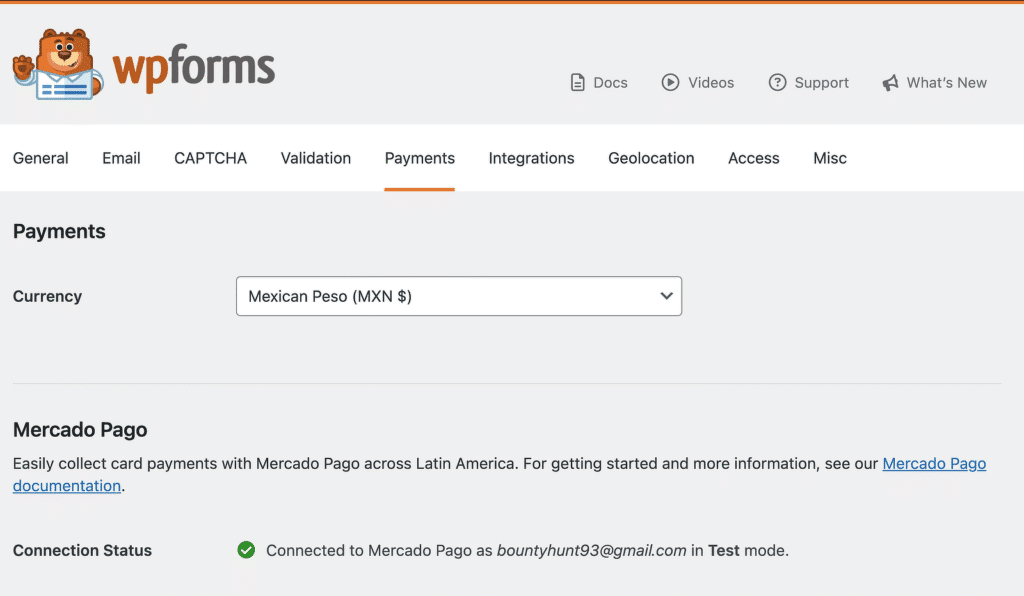Open the Integrations tab
The image size is (1024, 596).
pos(532,158)
